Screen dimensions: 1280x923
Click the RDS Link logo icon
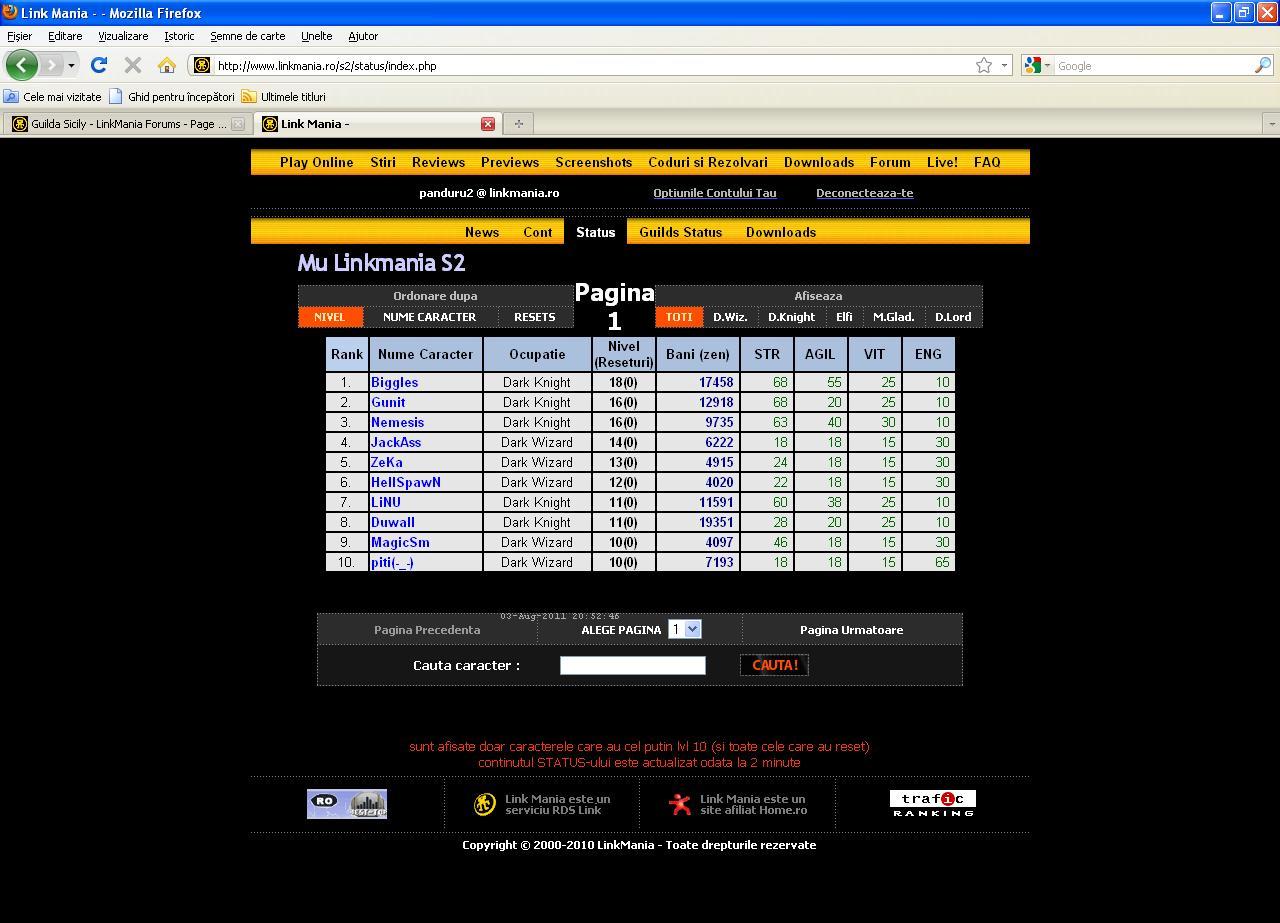pos(485,804)
